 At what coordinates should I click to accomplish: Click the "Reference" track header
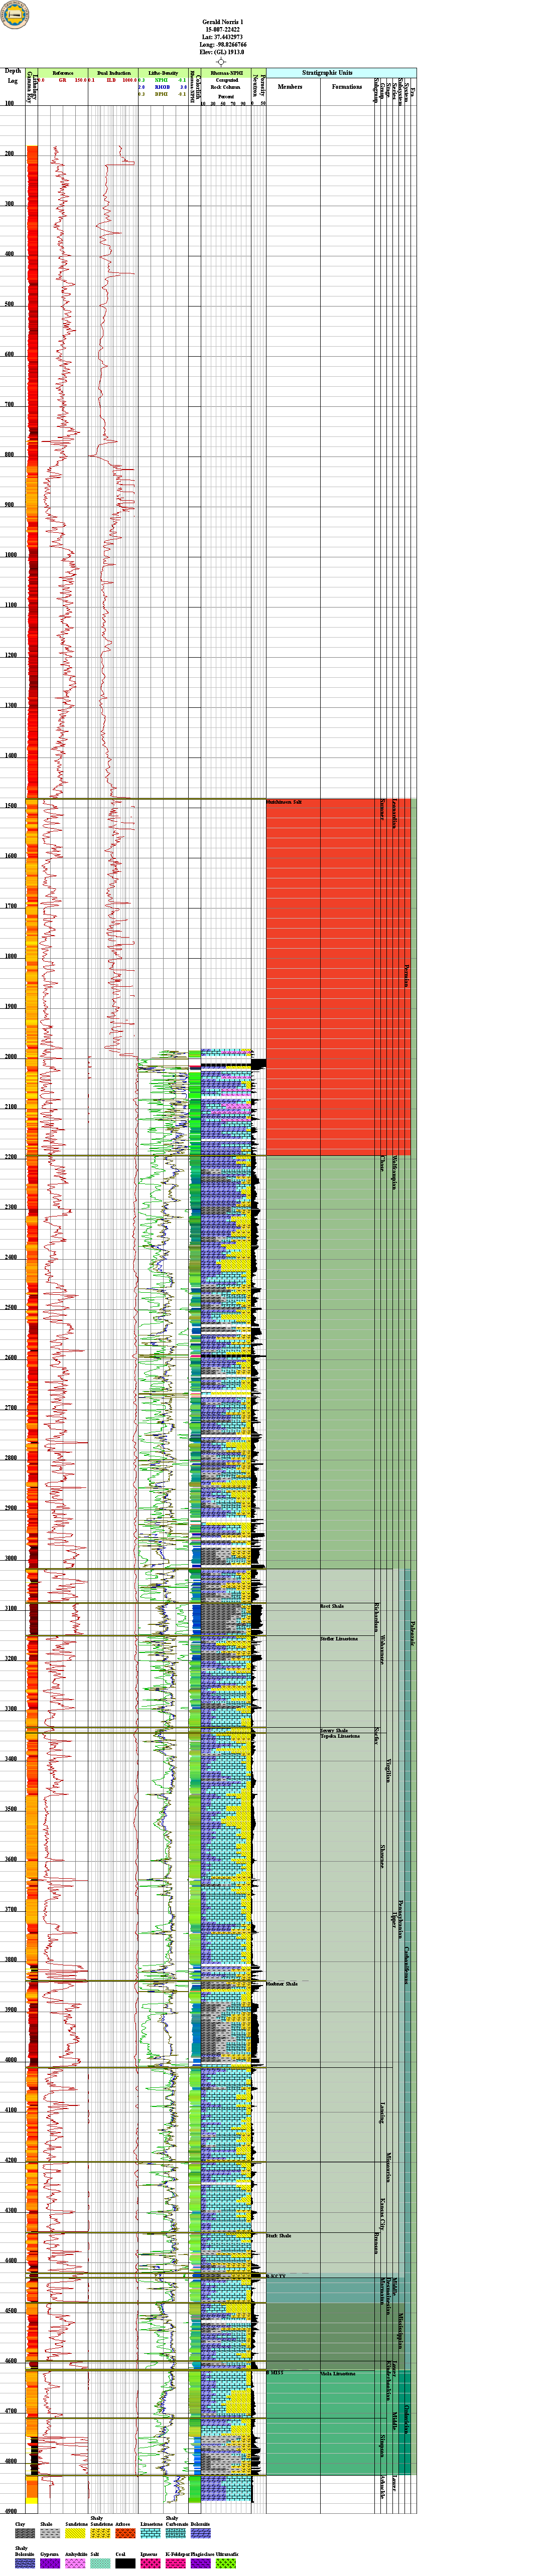click(63, 73)
